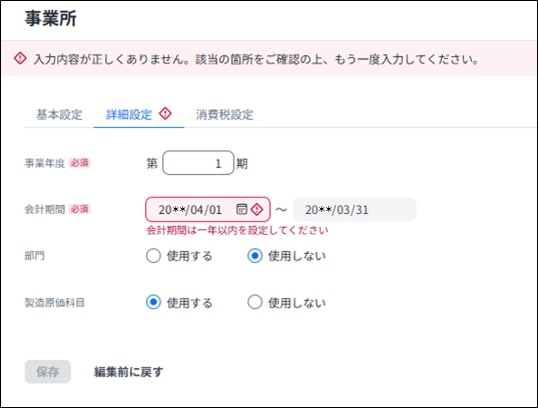Click the alert icon in the error banner

(x=20, y=58)
